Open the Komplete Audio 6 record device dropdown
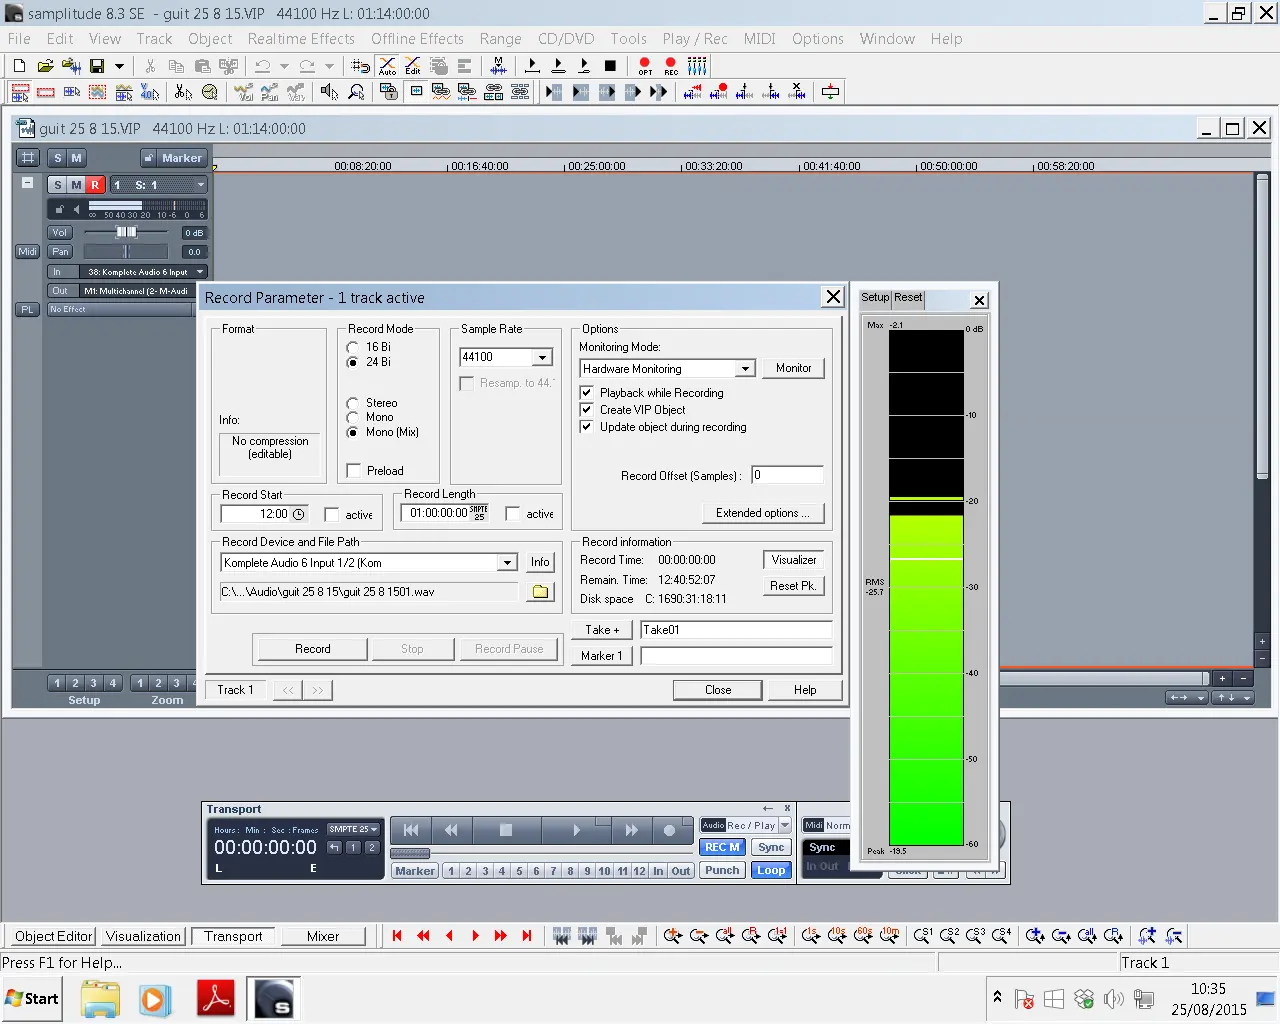 click(507, 563)
